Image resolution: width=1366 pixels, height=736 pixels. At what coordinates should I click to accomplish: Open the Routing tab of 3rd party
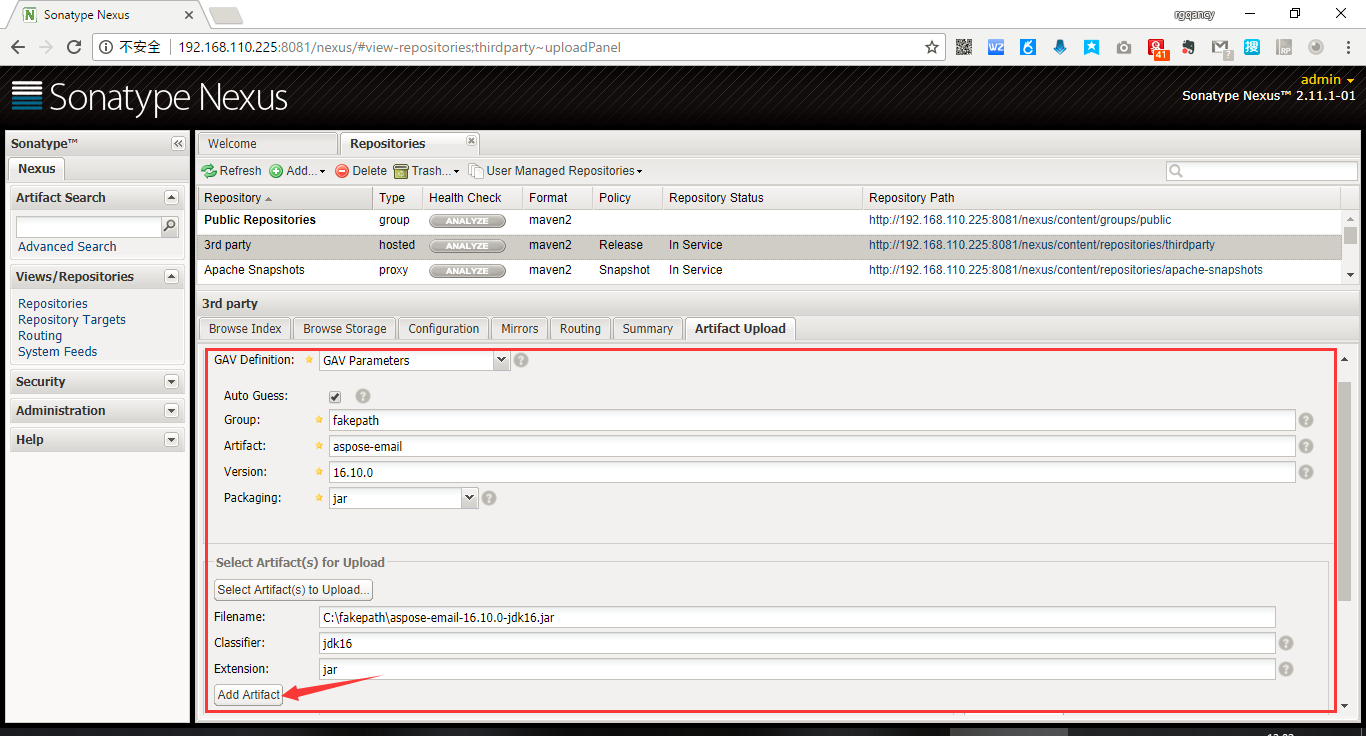pos(580,329)
